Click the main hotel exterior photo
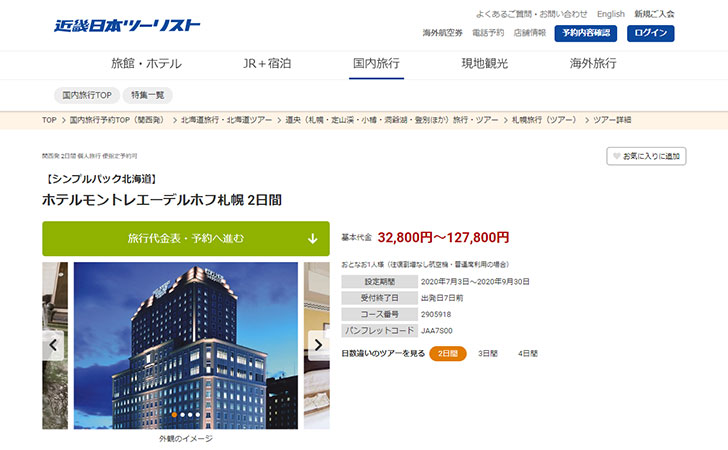 pyautogui.click(x=186, y=346)
